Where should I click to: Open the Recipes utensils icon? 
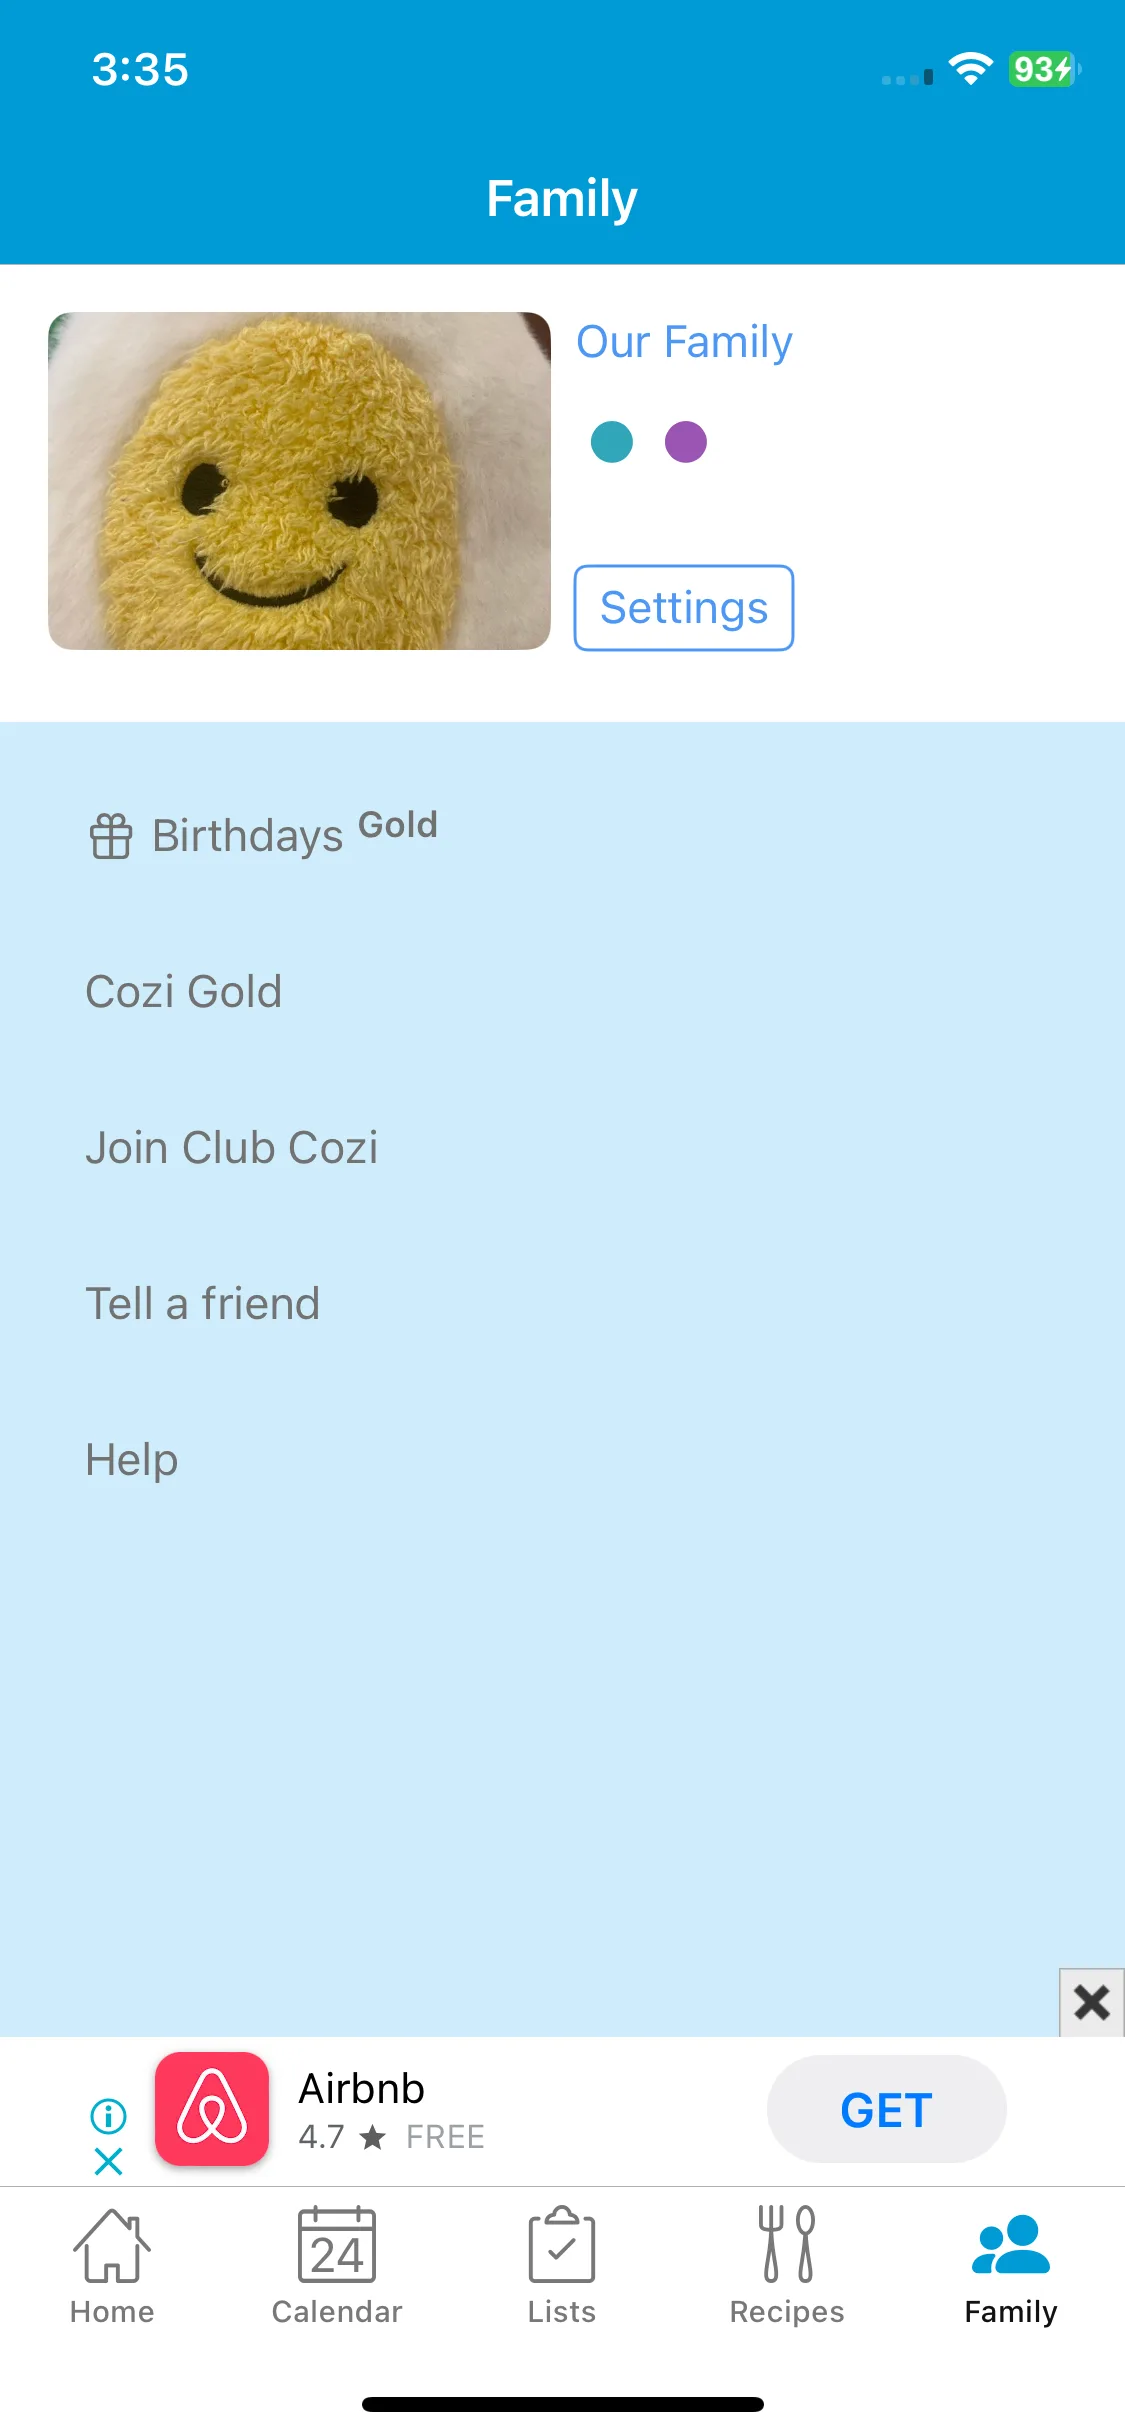point(787,2246)
